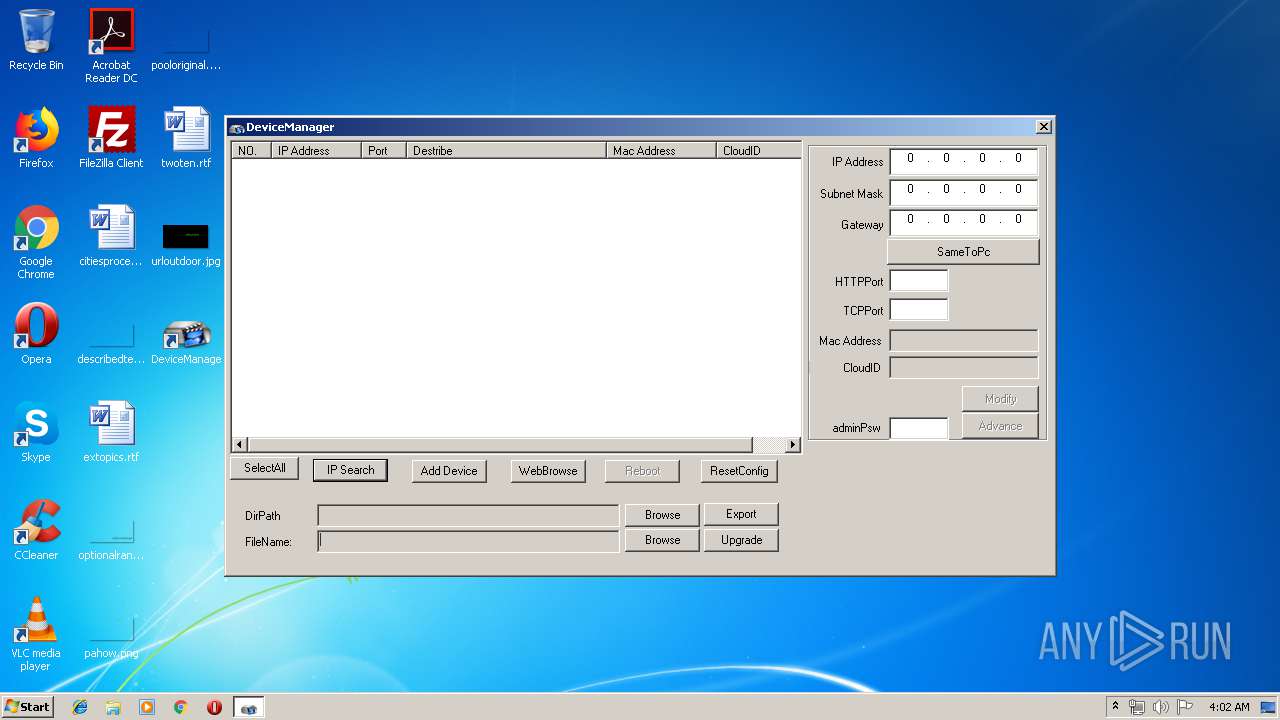The width and height of the screenshot is (1280, 720).
Task: Launch VLC media player shortcut
Action: click(x=36, y=634)
